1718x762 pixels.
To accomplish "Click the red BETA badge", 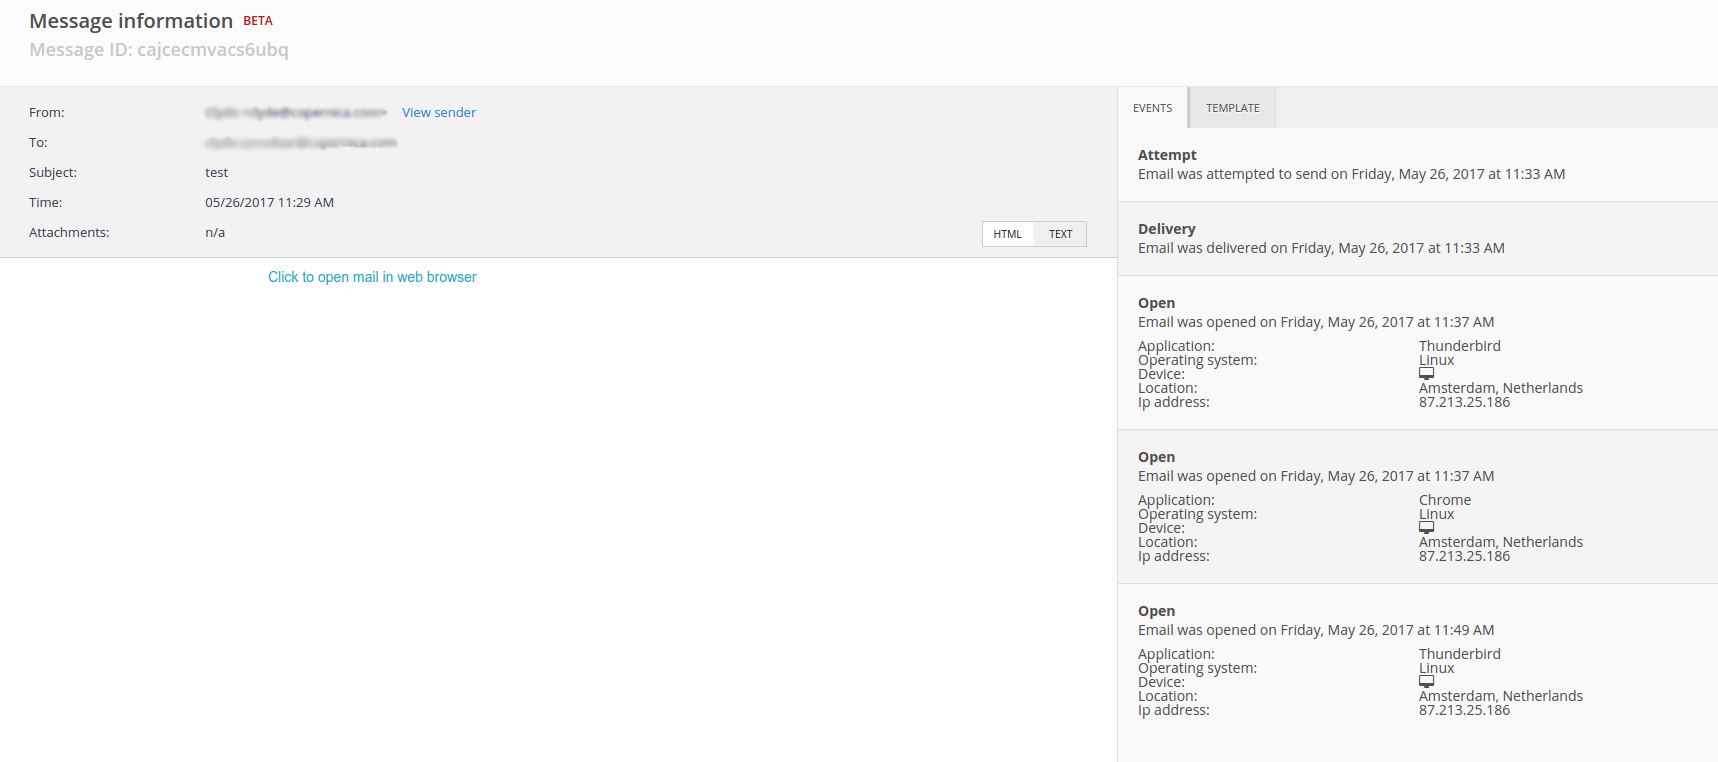I will click(x=258, y=21).
